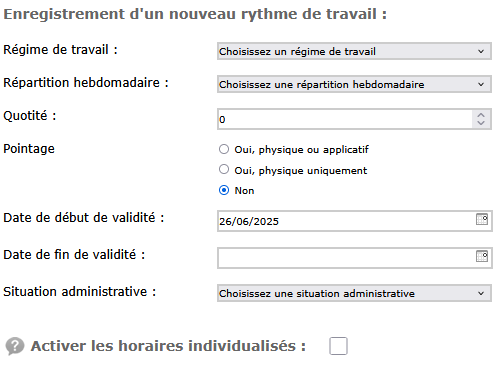Select 'Oui, physique ou applicatif' radio
The image size is (501, 372).
[x=224, y=149]
